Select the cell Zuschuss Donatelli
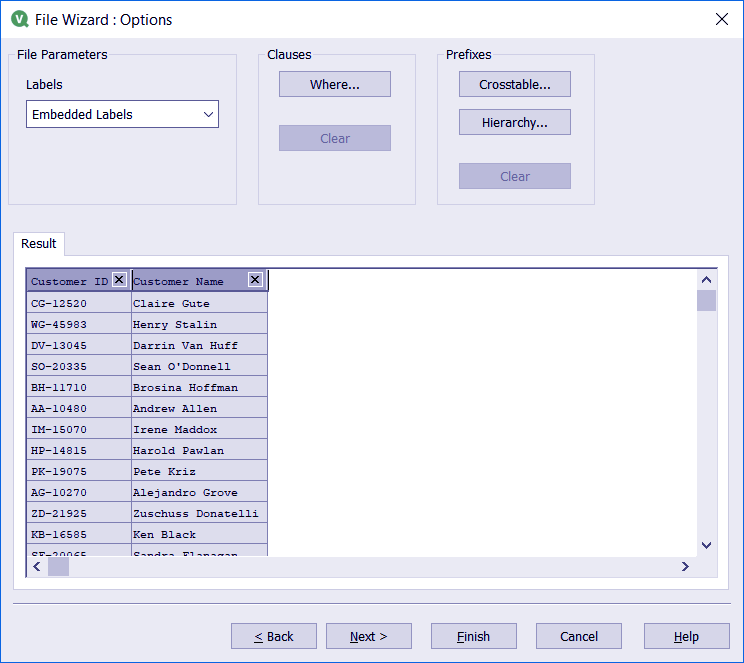 (x=200, y=513)
